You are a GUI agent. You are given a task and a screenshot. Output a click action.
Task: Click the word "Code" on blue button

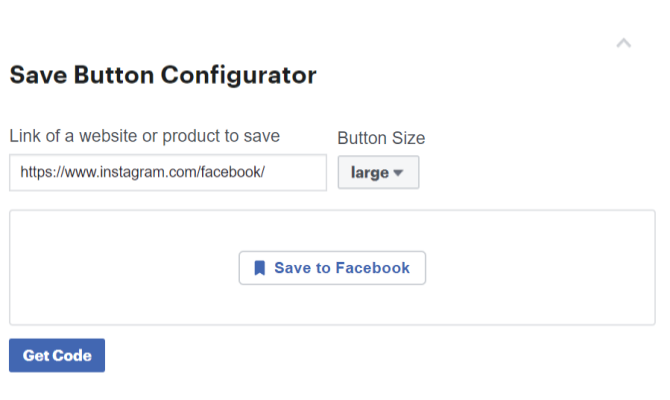click(x=72, y=356)
